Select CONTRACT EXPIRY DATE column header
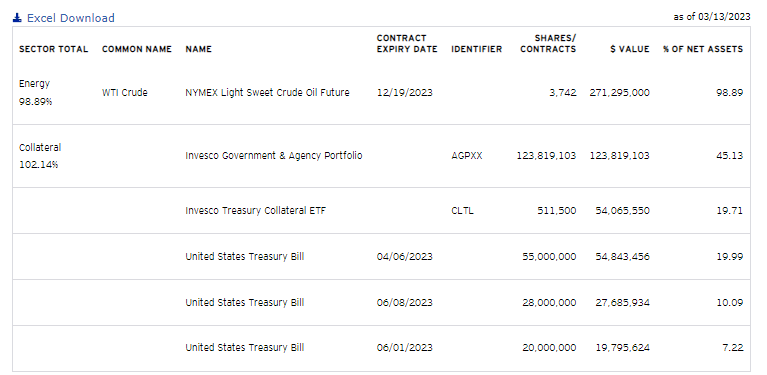The image size is (767, 375). point(407,44)
